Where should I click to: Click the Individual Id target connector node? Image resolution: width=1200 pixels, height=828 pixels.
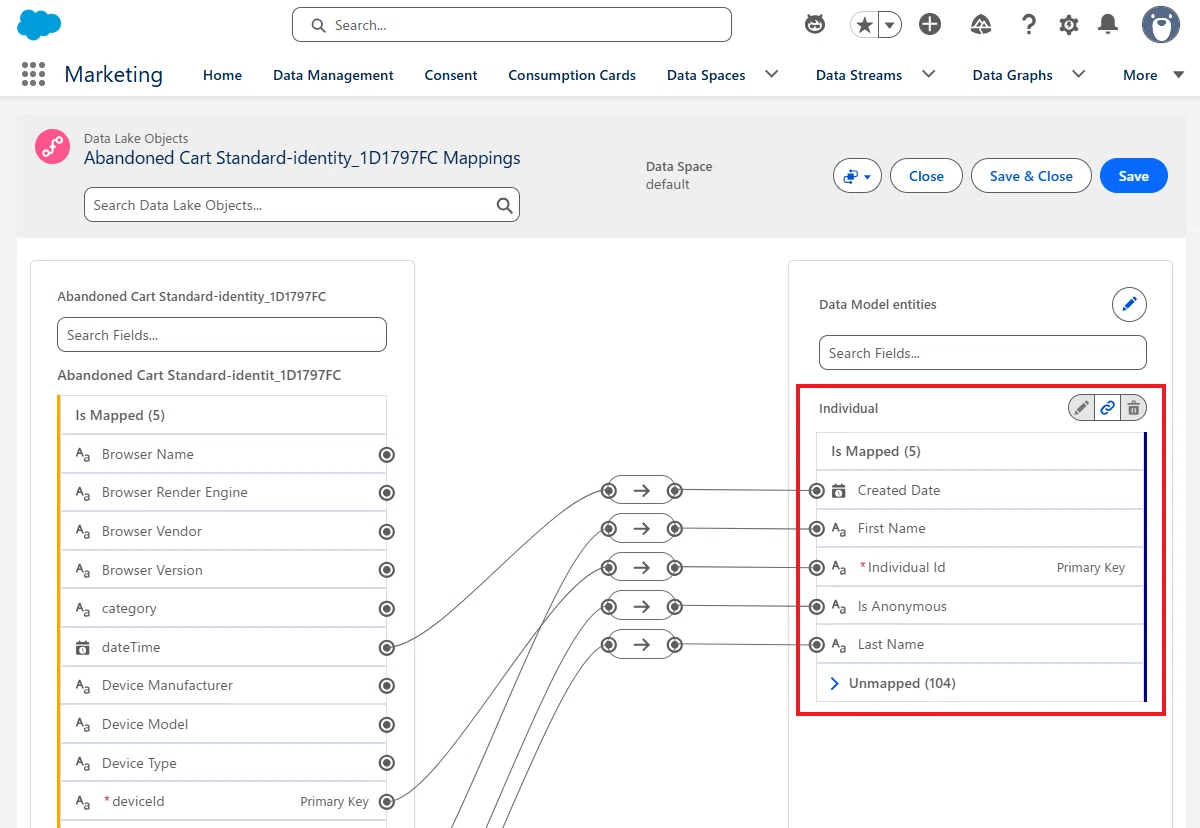[817, 568]
